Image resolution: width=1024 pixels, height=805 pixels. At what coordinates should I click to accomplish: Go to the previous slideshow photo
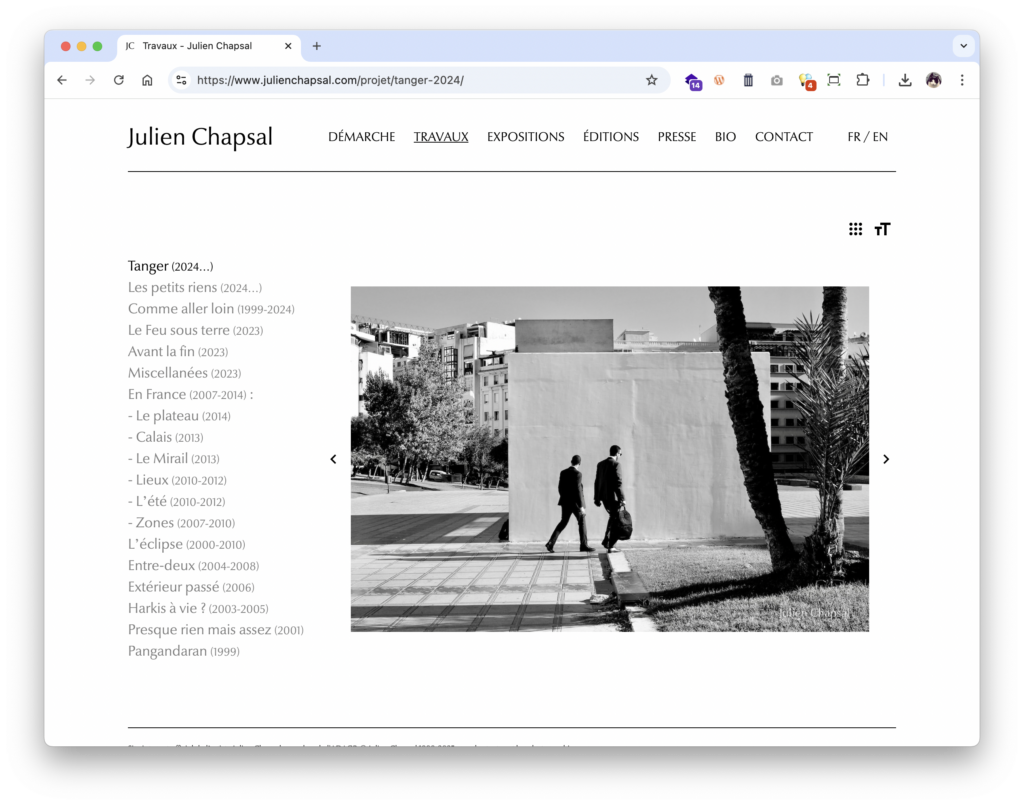pyautogui.click(x=334, y=459)
